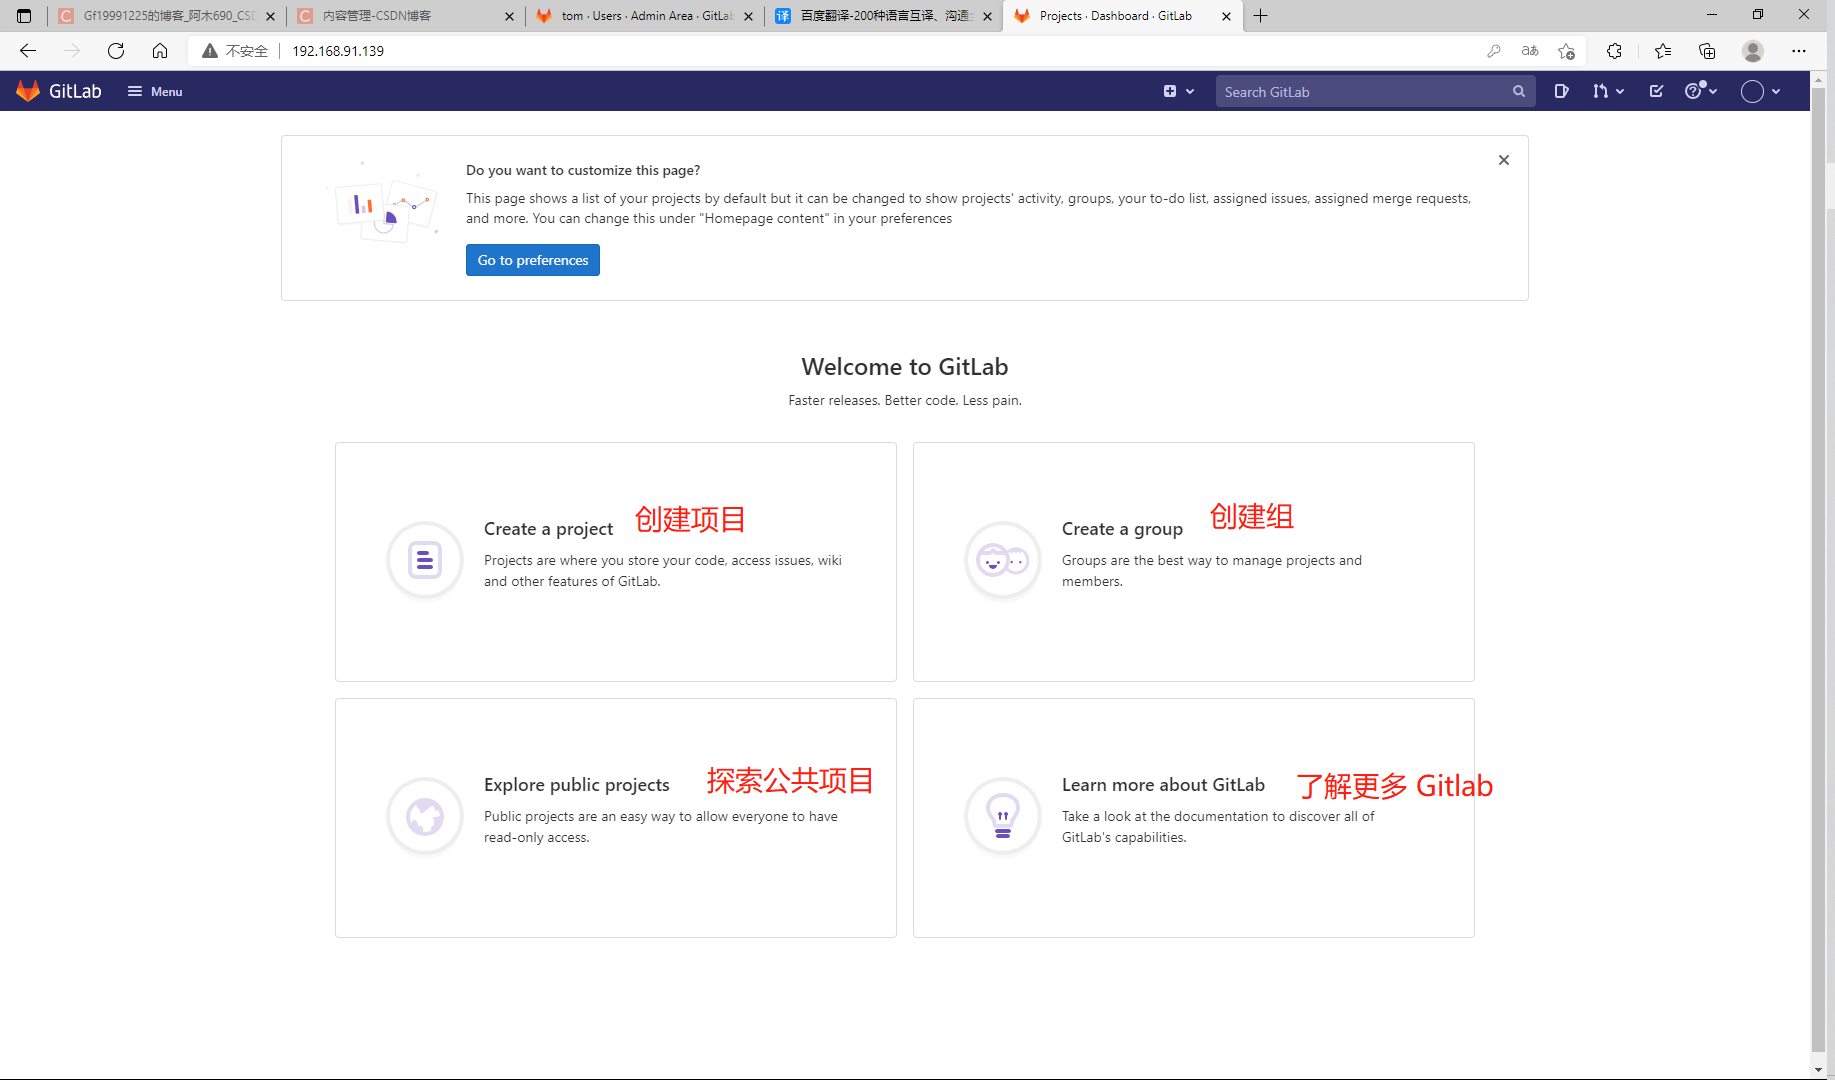This screenshot has width=1835, height=1080.
Task: Click the address bar URL 192.168.91.139
Action: (338, 51)
